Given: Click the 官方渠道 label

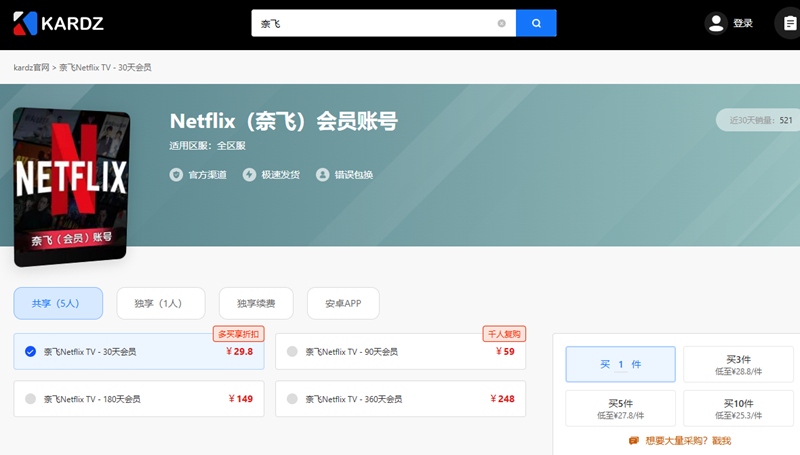Looking at the screenshot, I should 208,175.
